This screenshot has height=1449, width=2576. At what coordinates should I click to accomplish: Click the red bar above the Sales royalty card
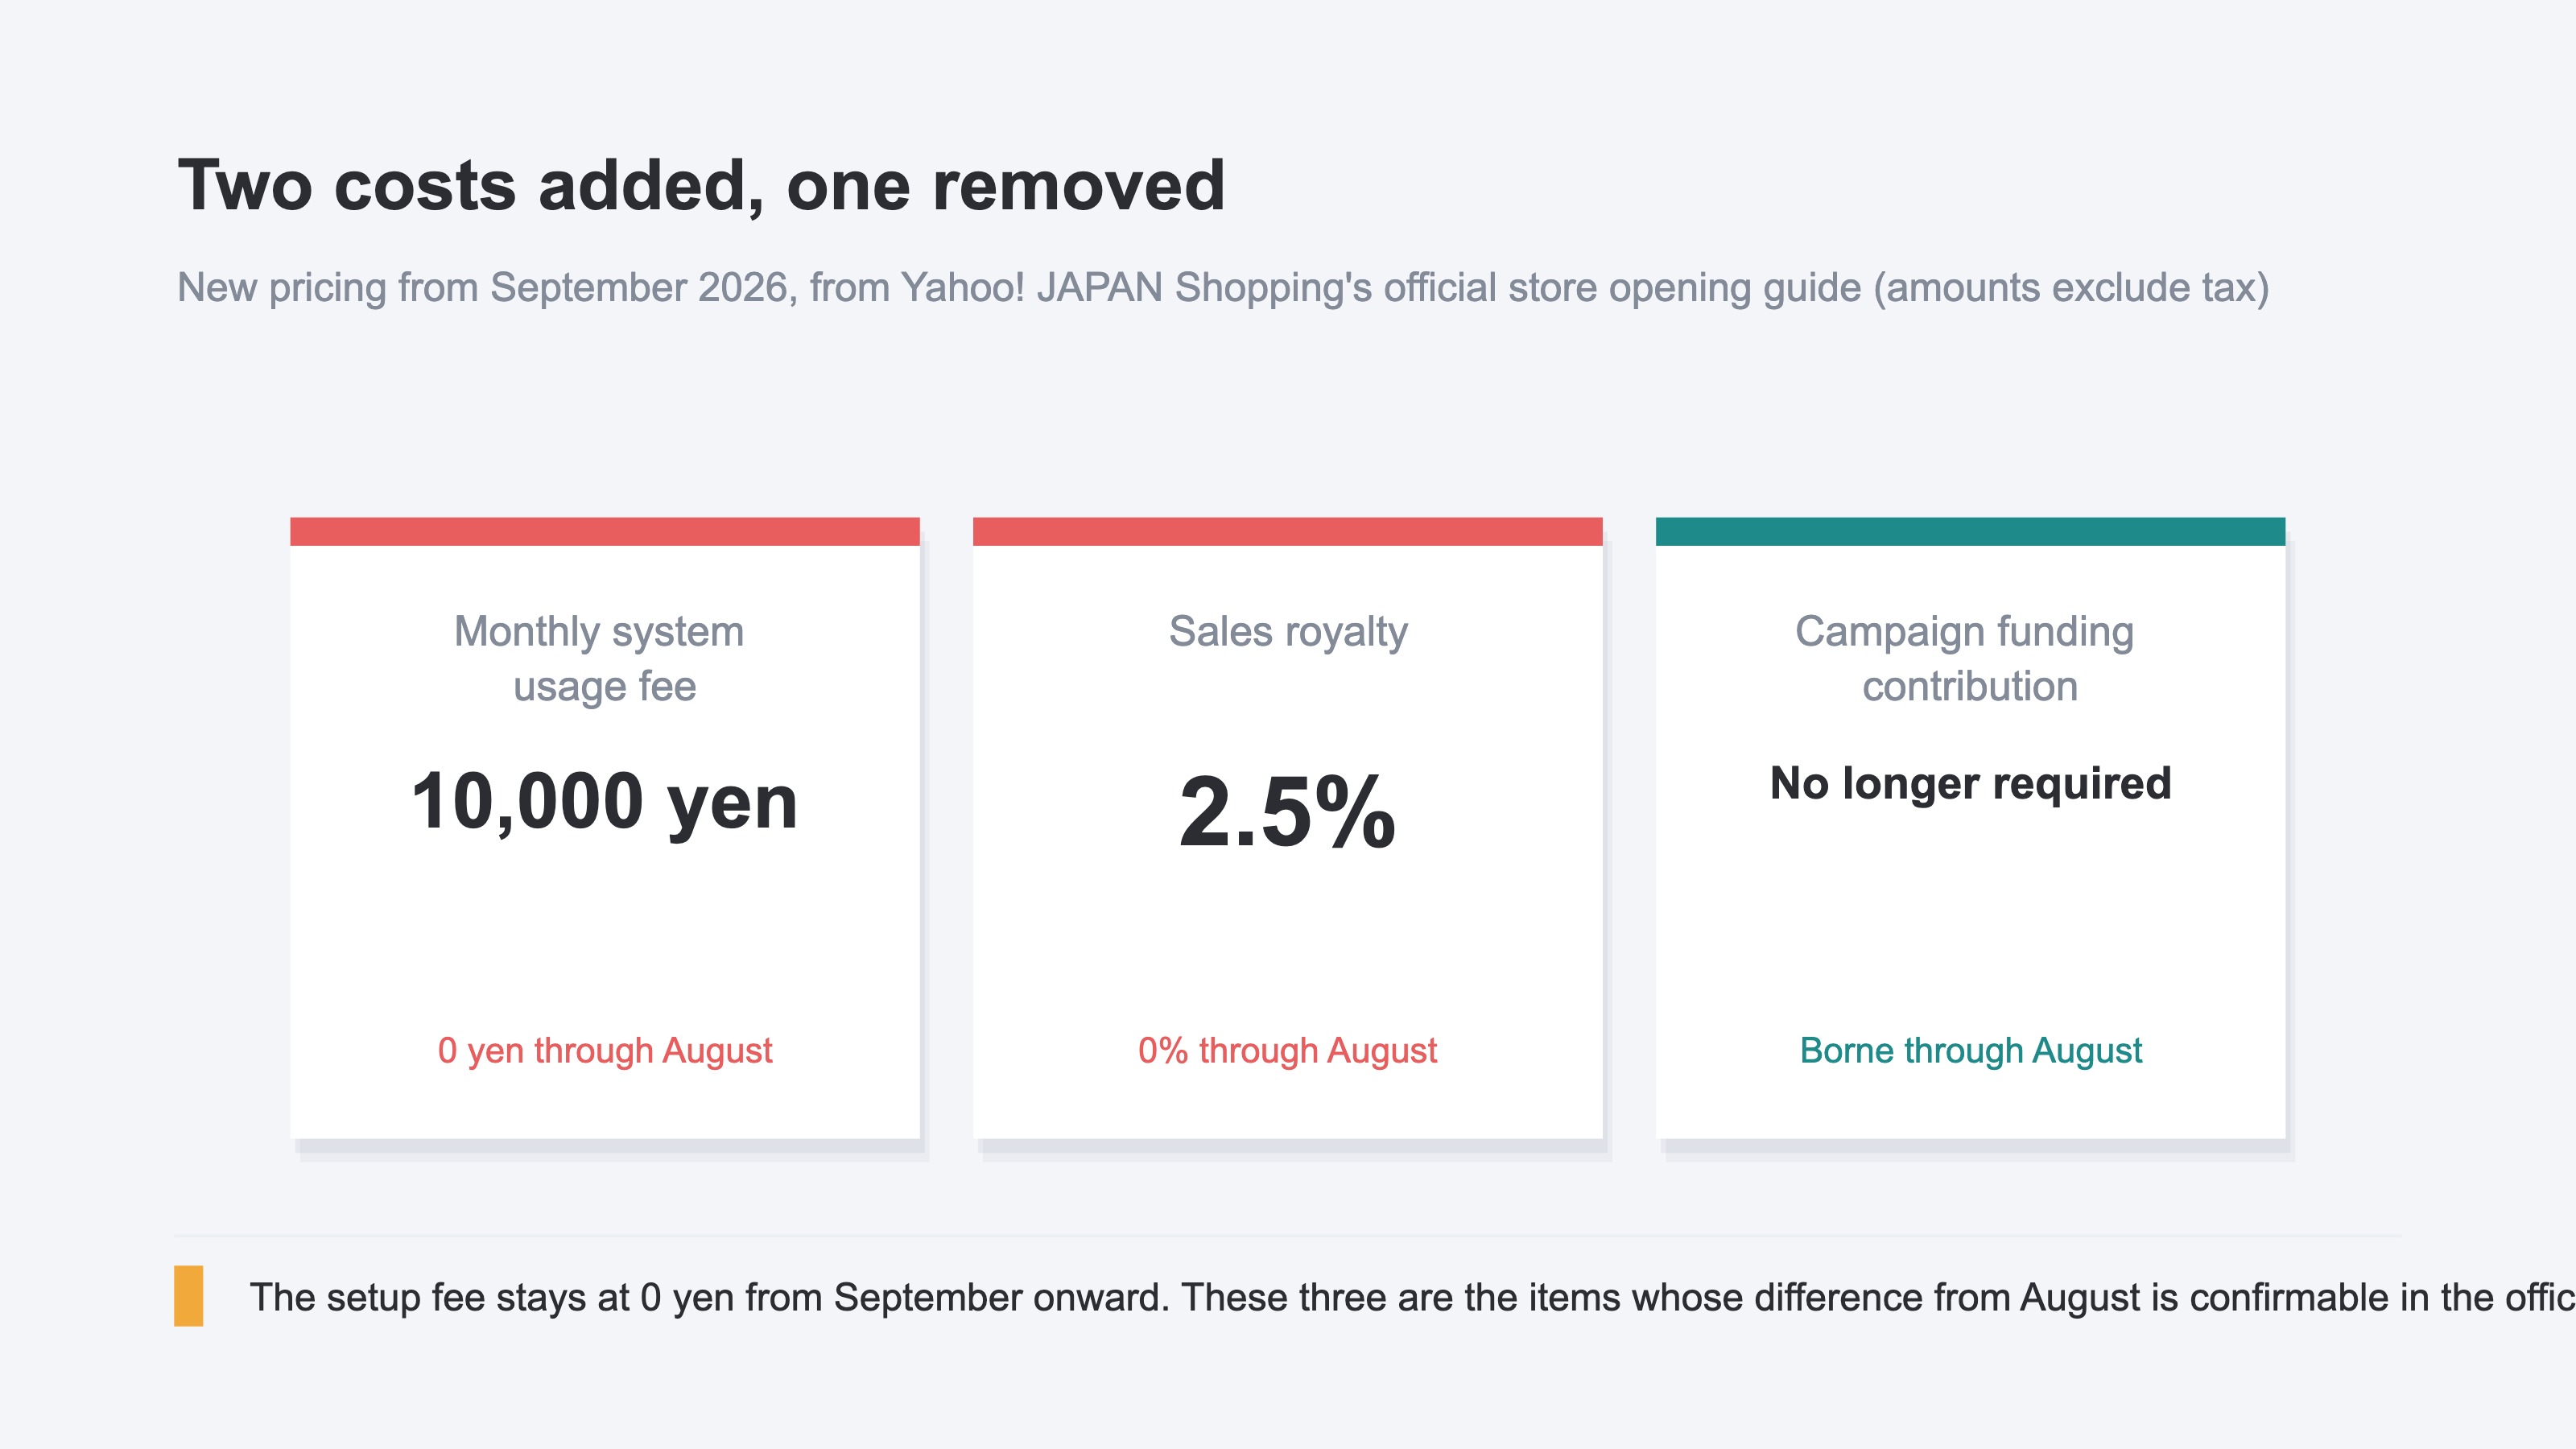(x=1288, y=531)
